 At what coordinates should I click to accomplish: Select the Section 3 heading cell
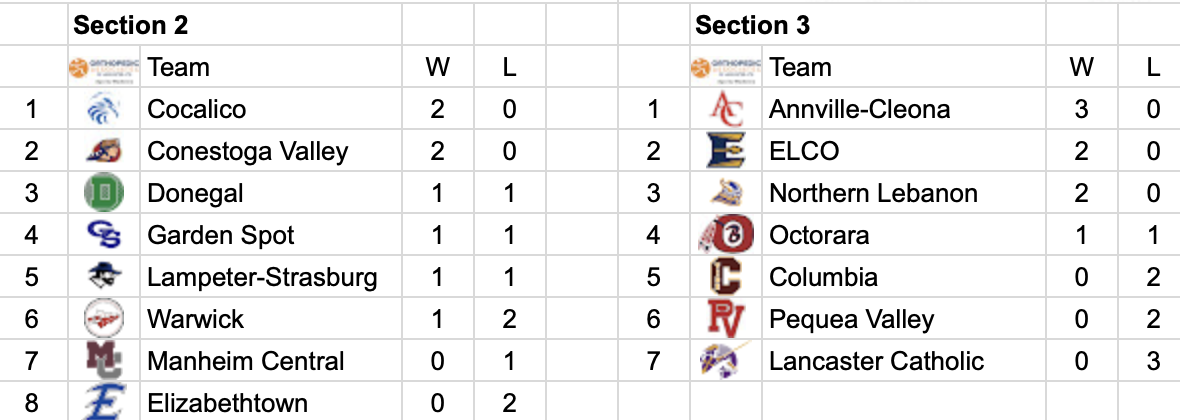[x=752, y=25]
